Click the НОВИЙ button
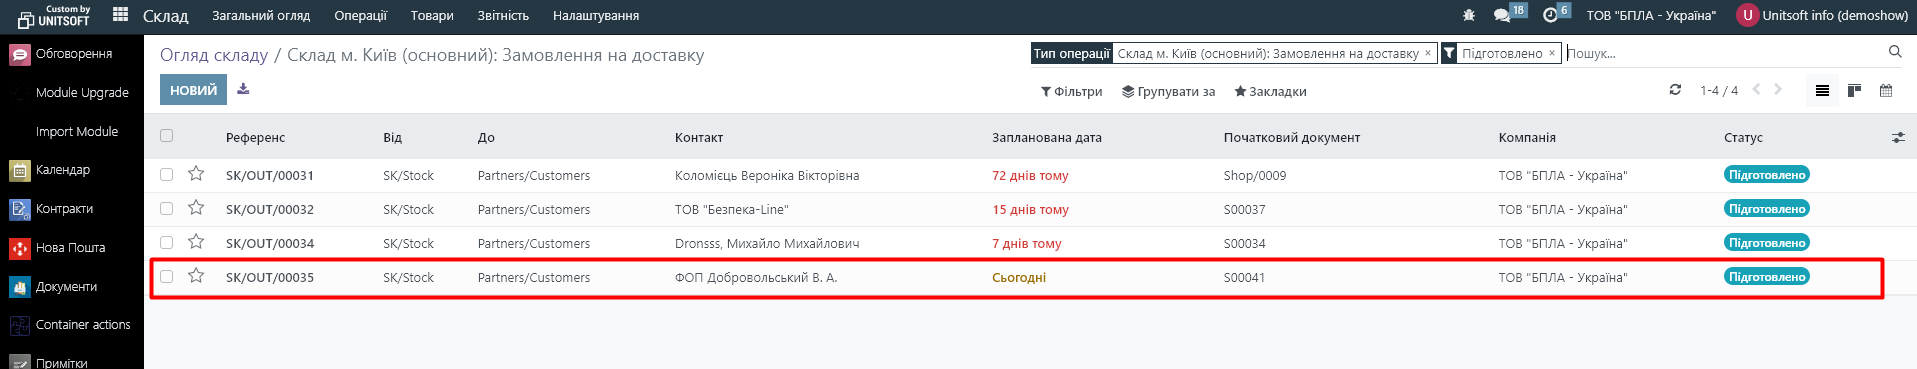 pyautogui.click(x=193, y=90)
